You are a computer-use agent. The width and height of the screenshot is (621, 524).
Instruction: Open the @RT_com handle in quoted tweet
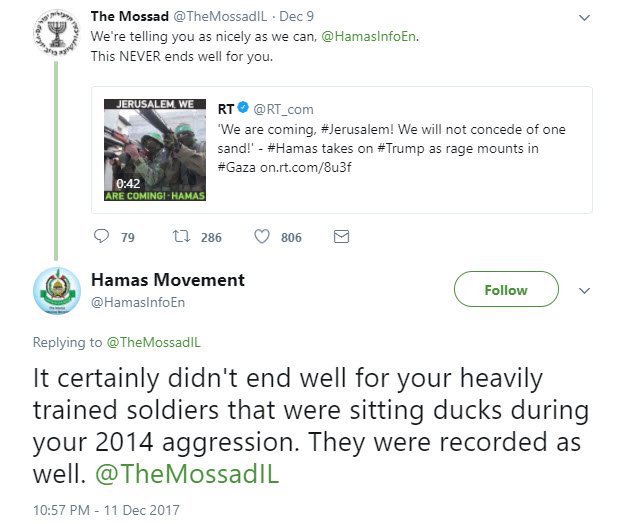[283, 109]
